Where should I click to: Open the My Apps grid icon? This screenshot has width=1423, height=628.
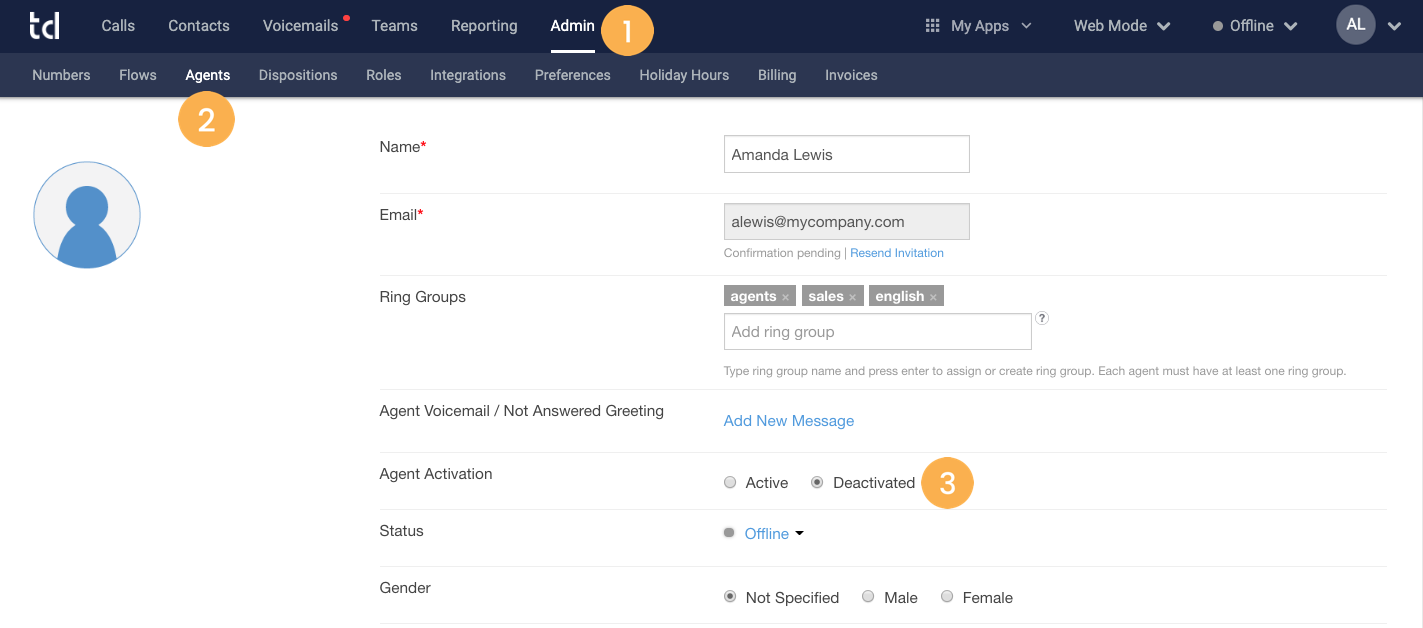[x=932, y=26]
